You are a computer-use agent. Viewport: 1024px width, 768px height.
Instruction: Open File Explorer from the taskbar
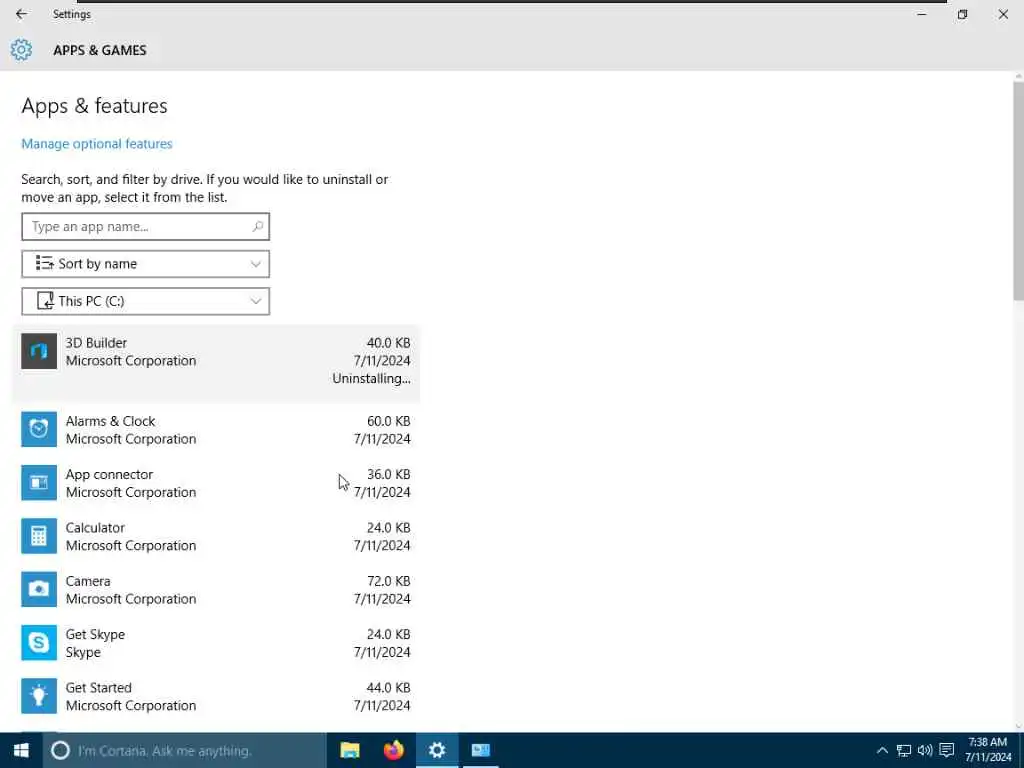tap(350, 750)
